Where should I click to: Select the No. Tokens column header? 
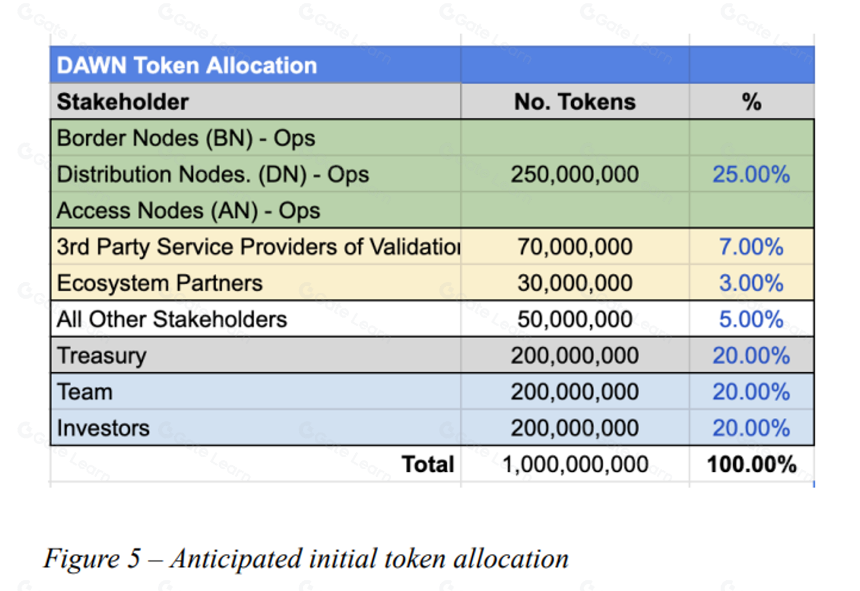point(575,101)
